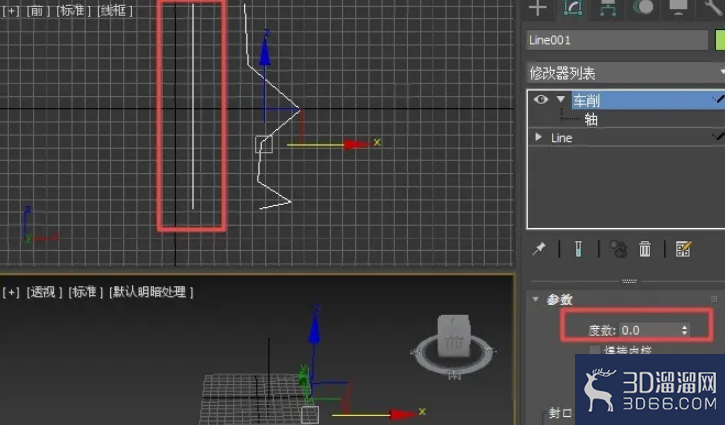
Task: Click the red X axis arrow in perspective view
Action: 403,414
